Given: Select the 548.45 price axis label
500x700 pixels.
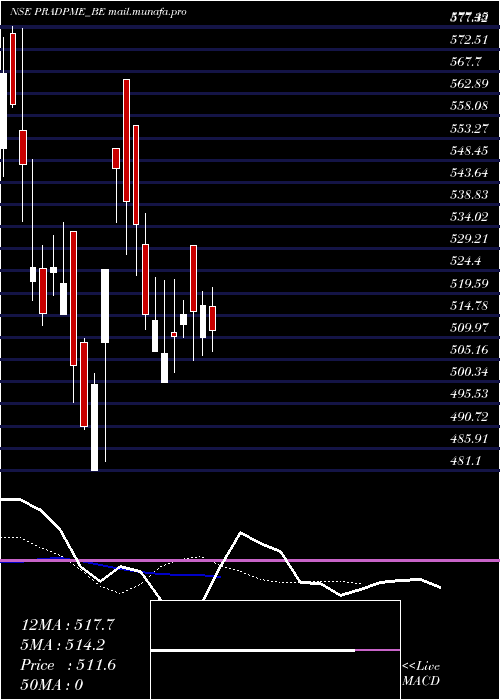Looking at the screenshot, I should click(x=468, y=151).
